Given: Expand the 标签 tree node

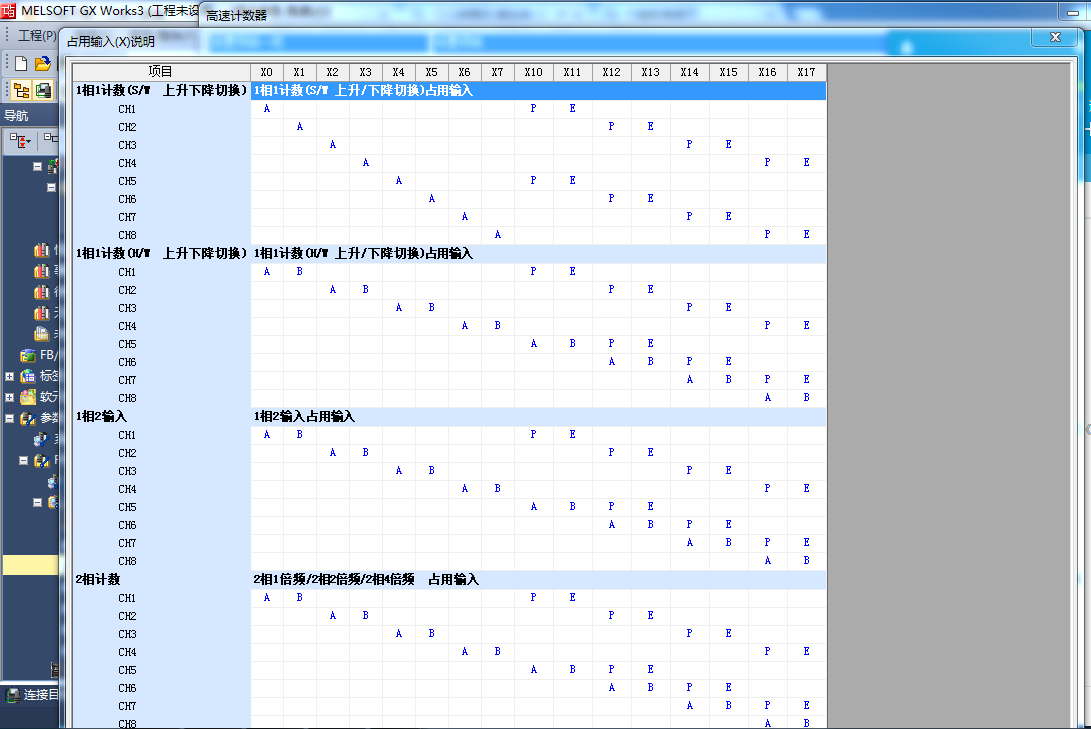Looking at the screenshot, I should pyautogui.click(x=10, y=377).
